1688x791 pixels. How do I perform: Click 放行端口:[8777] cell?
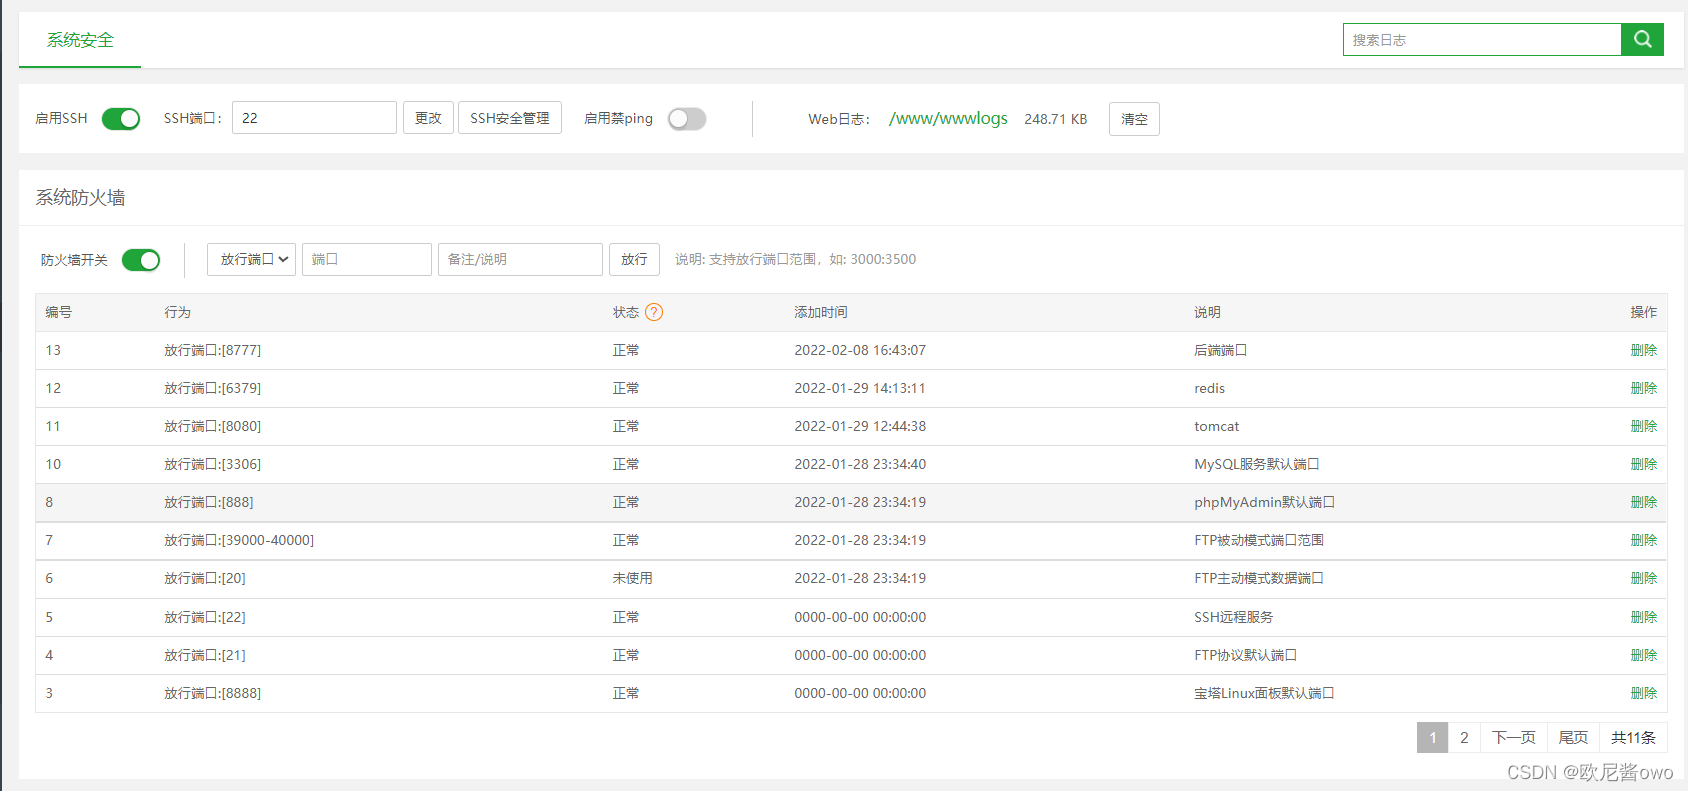(x=212, y=350)
